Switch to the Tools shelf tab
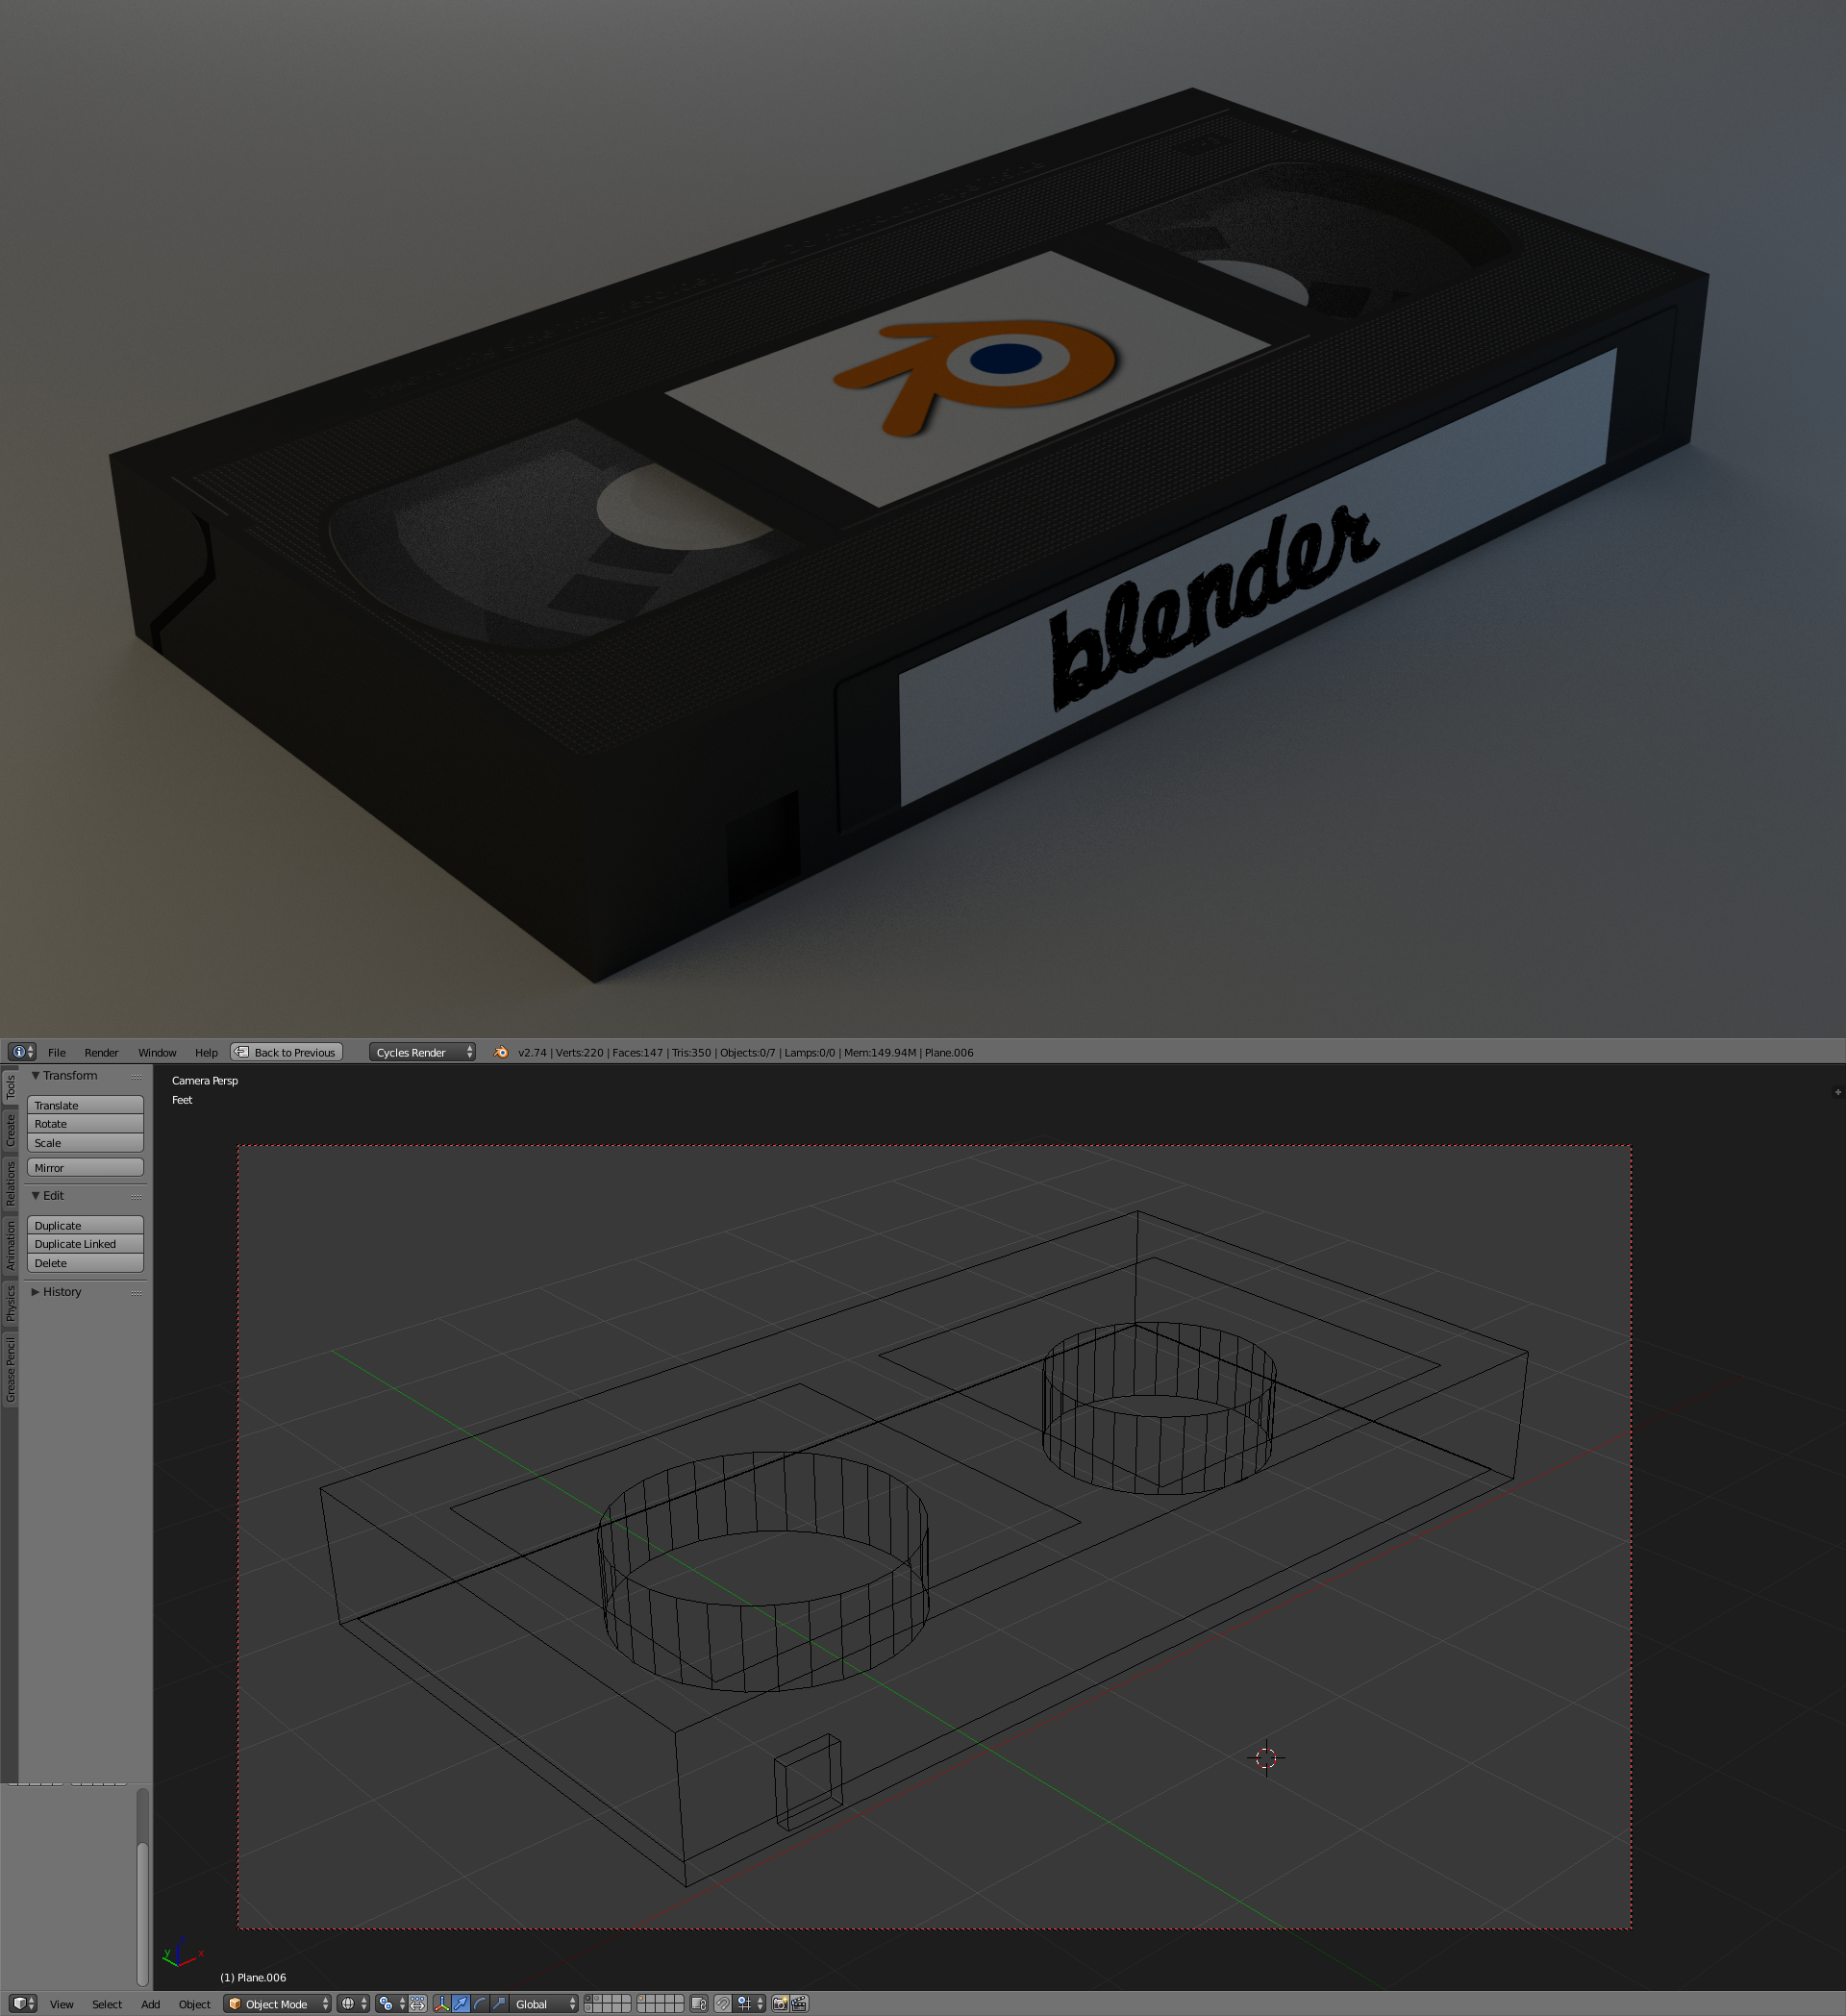The width and height of the screenshot is (1846, 2016). click(x=10, y=1087)
